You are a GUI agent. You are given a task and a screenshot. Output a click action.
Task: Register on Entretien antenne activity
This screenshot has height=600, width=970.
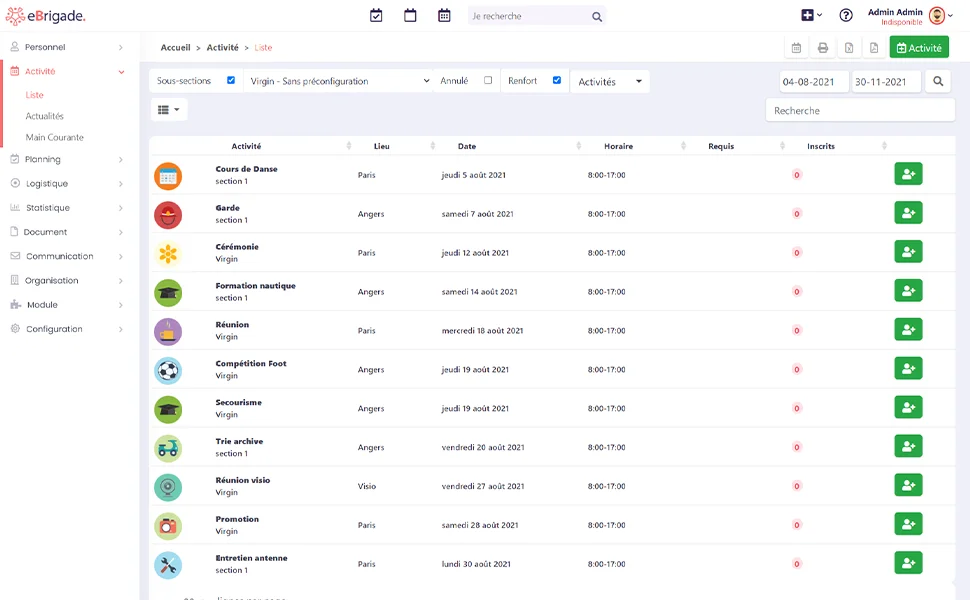(908, 564)
